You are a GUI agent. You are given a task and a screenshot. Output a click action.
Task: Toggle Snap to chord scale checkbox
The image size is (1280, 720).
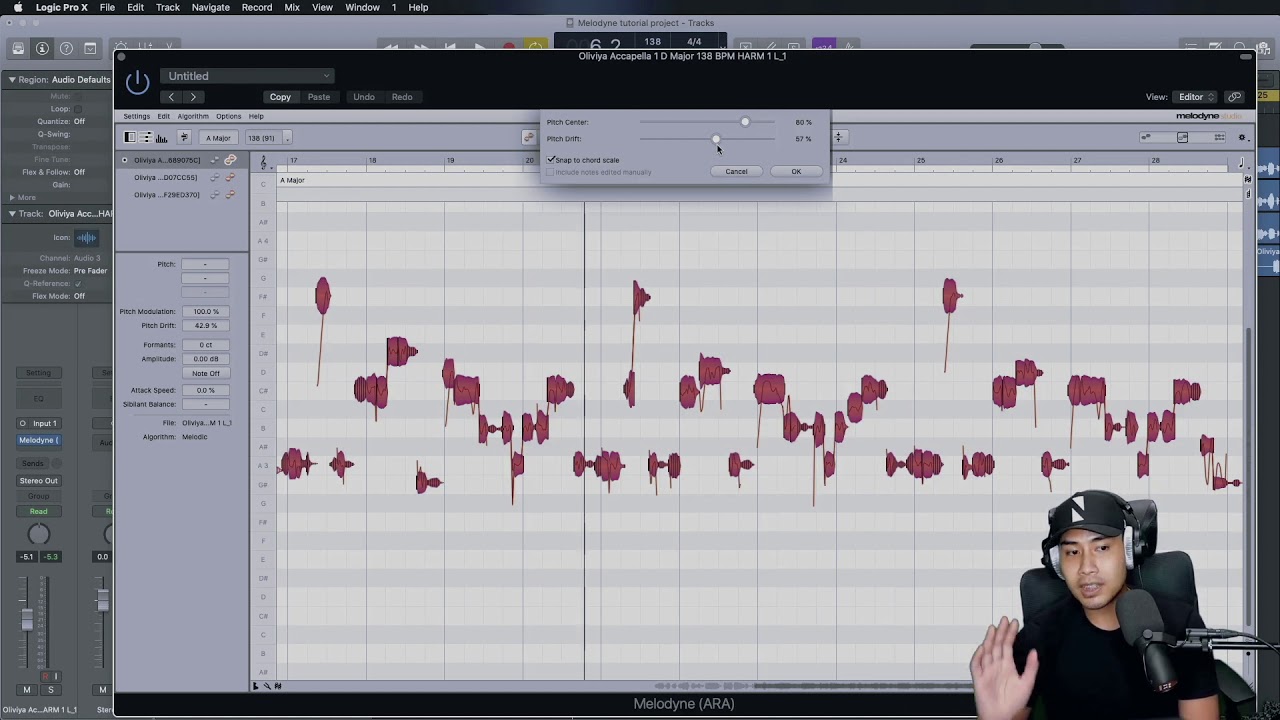pyautogui.click(x=551, y=160)
